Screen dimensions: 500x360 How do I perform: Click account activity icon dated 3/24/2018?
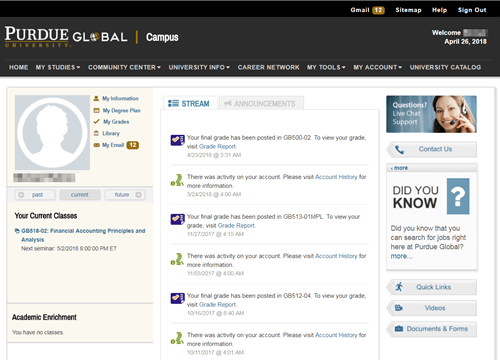click(177, 180)
